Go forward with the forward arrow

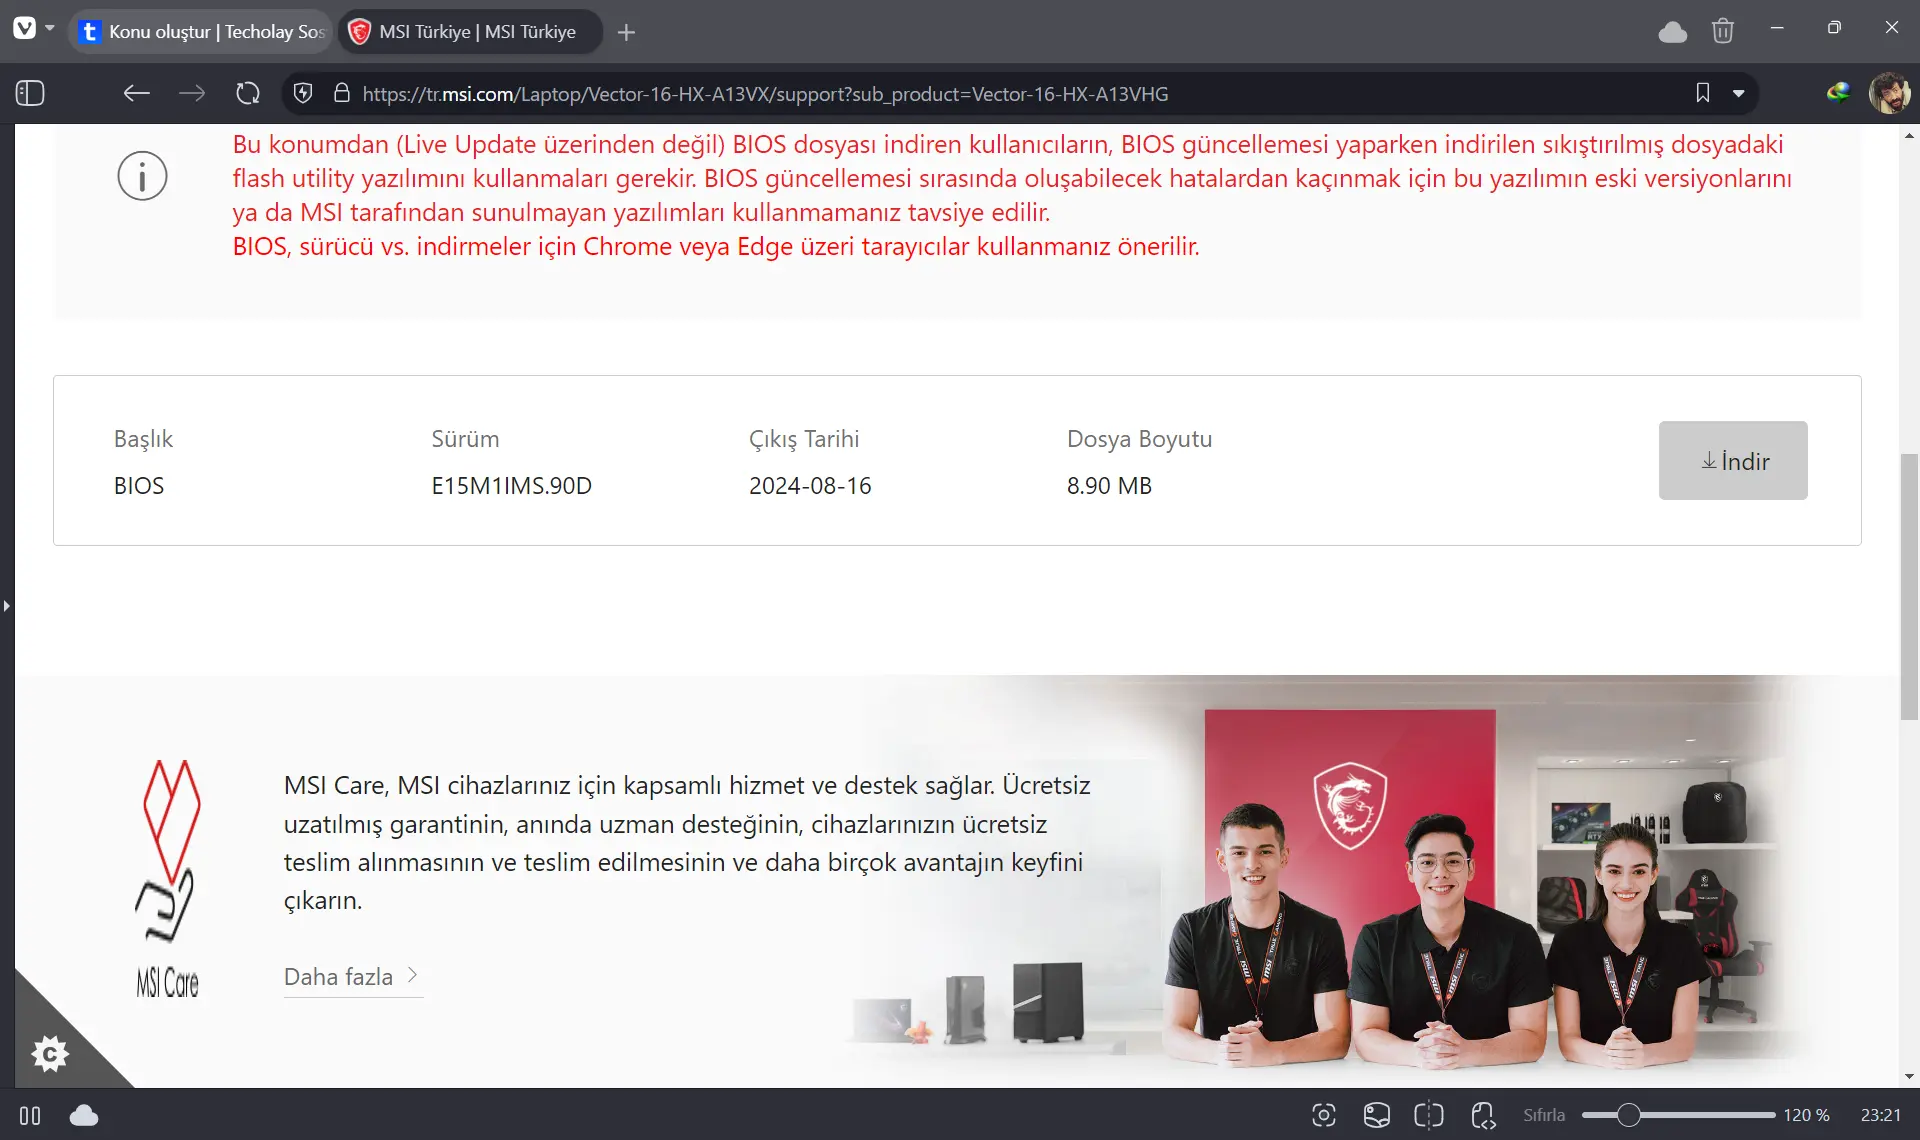coord(192,93)
